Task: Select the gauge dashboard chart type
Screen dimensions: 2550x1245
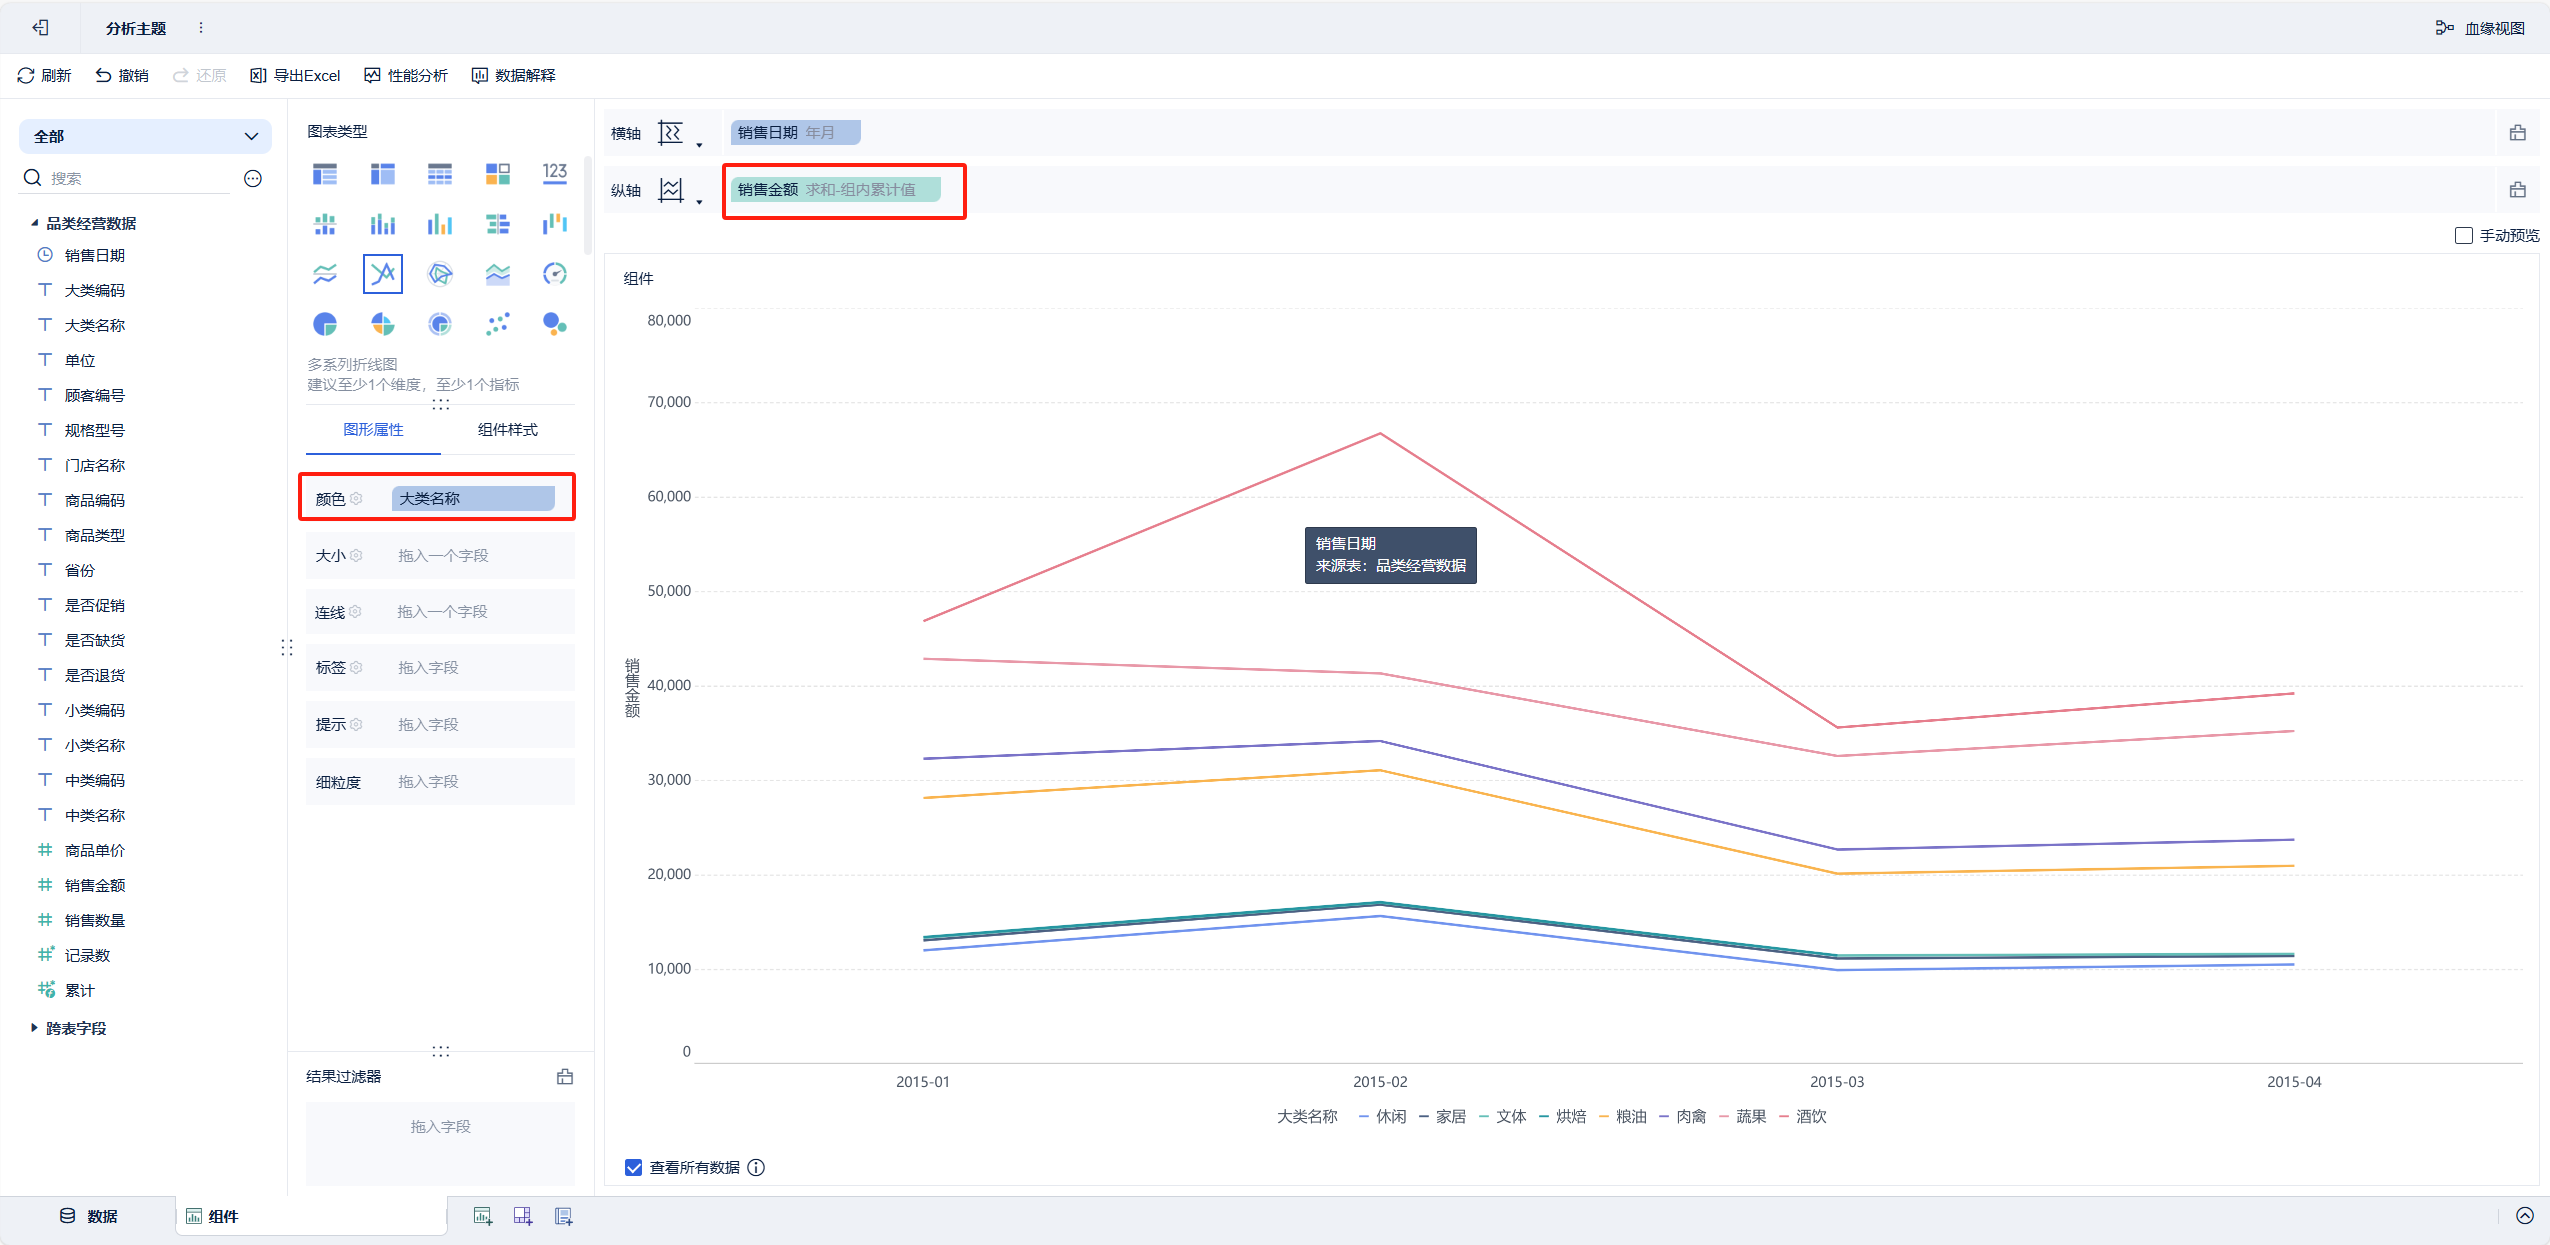Action: point(555,274)
